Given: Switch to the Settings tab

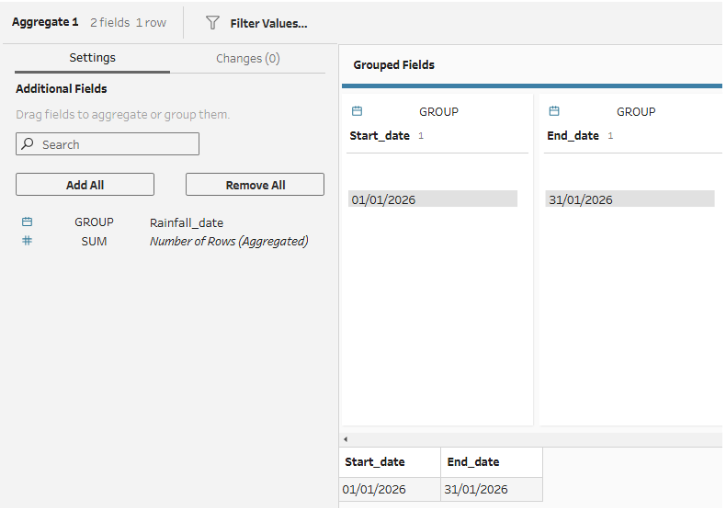Looking at the screenshot, I should coord(92,58).
